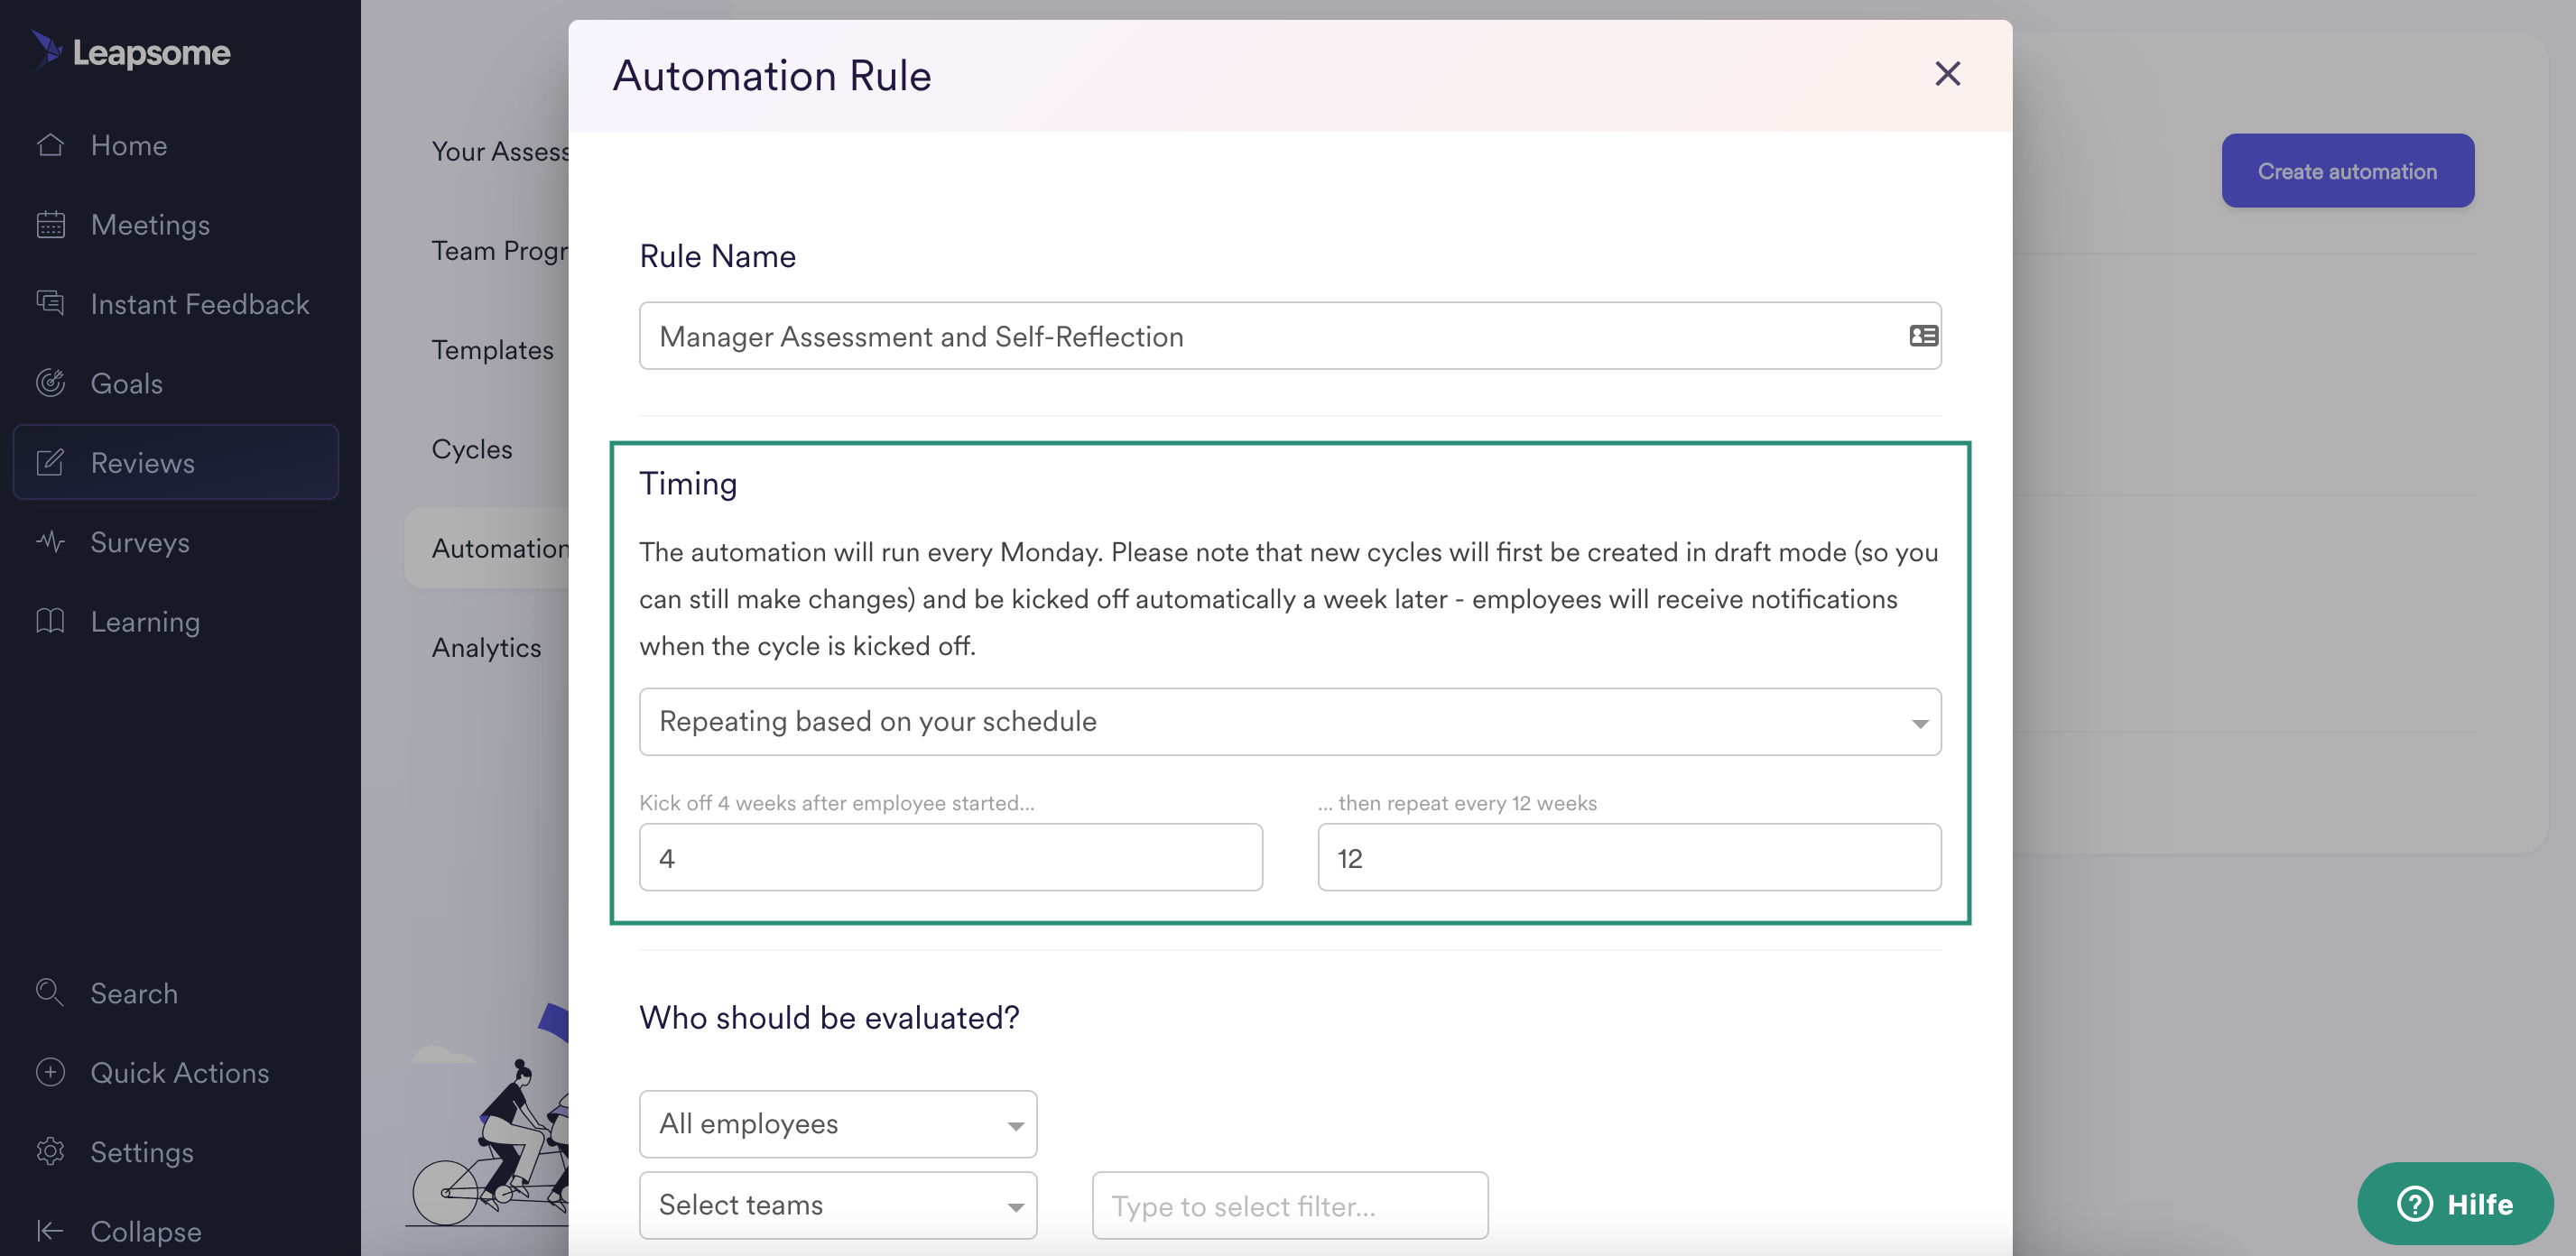Click the Who should be evaluated heading

pos(829,1017)
